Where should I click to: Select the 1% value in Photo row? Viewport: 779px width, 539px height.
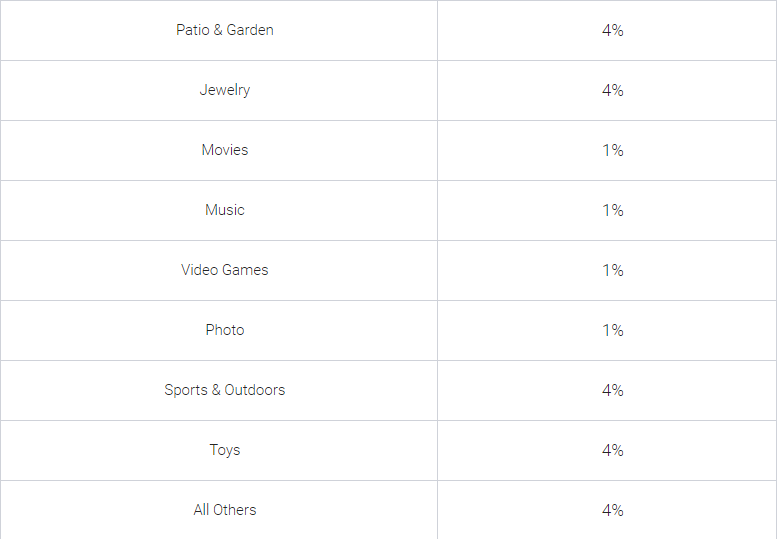coord(612,330)
